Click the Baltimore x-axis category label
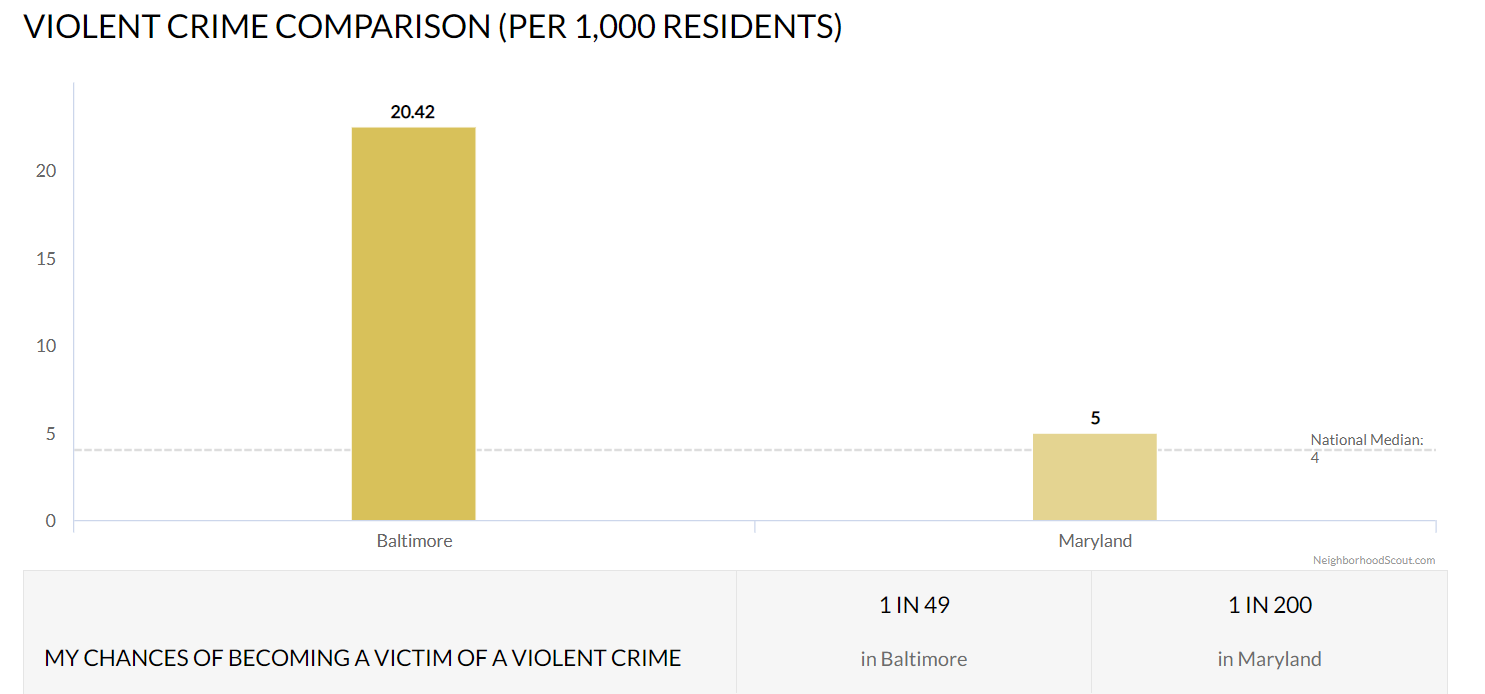This screenshot has height=694, width=1485. [414, 541]
